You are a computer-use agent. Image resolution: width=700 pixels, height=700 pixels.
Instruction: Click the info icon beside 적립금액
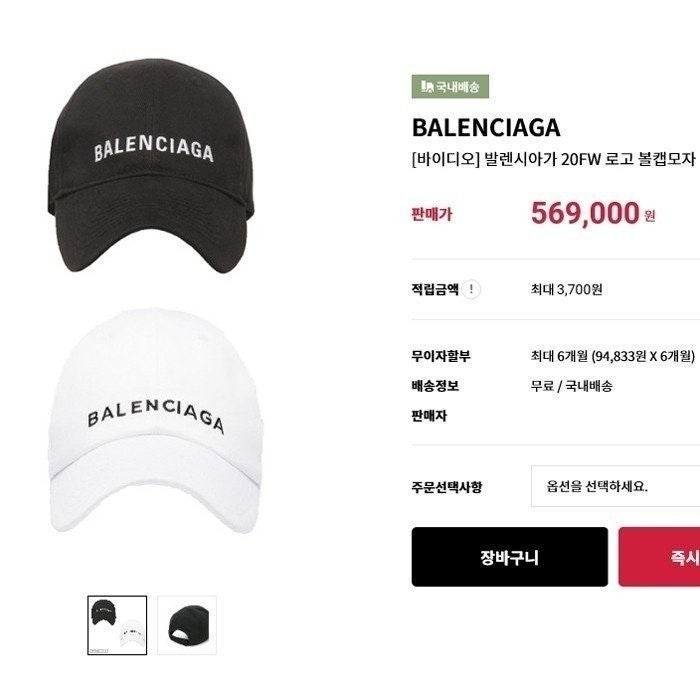(471, 289)
